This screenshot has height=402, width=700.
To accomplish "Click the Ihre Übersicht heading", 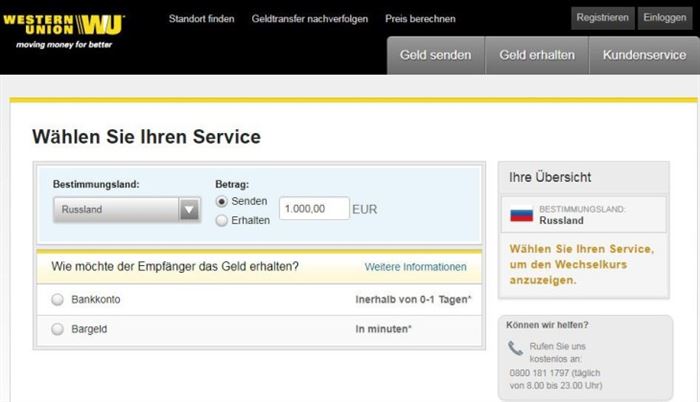I will [550, 177].
